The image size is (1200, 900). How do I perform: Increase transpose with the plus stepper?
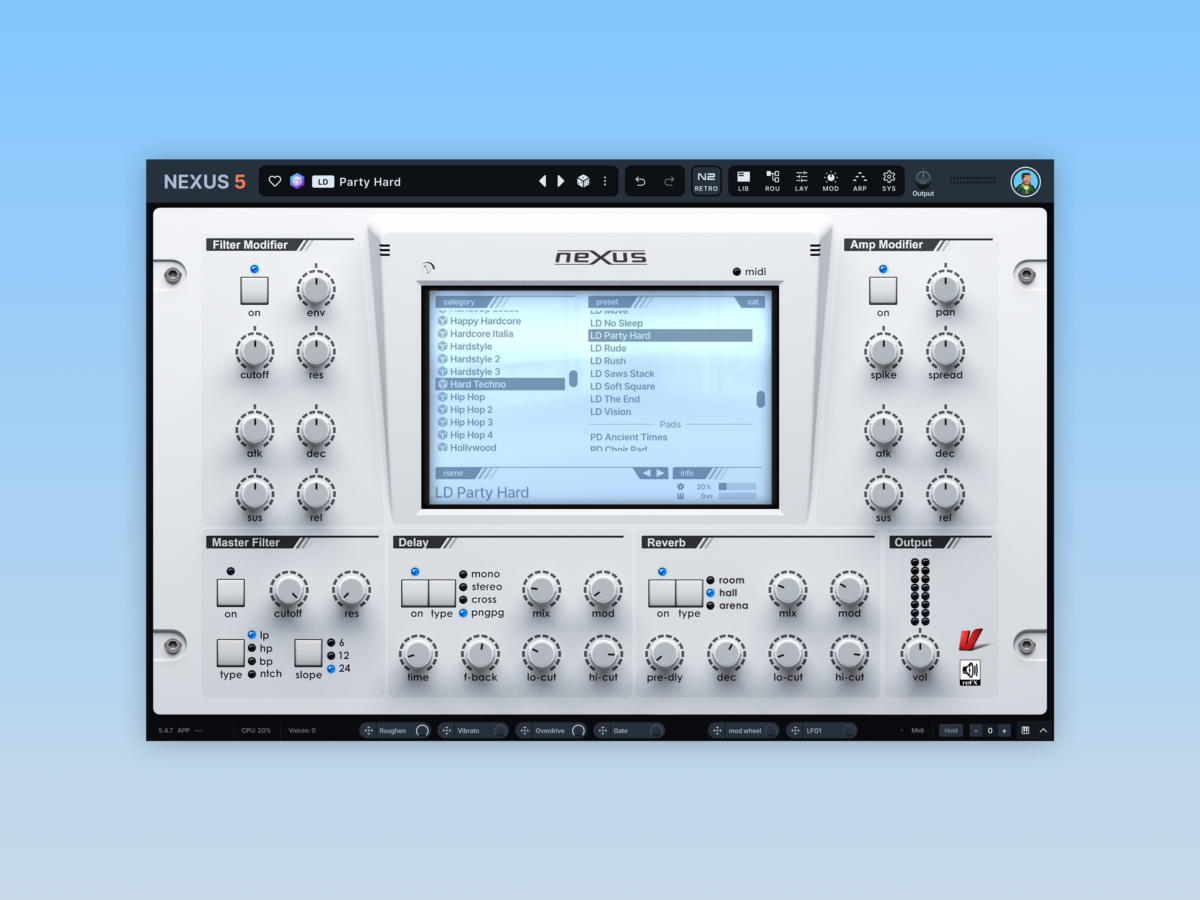click(1004, 731)
